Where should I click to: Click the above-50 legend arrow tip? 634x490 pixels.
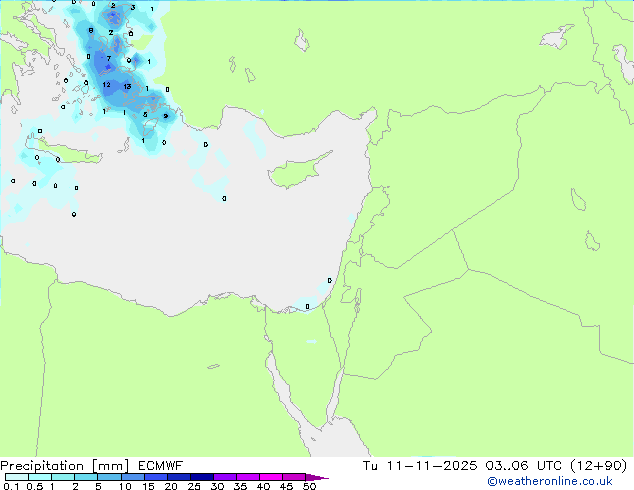[x=317, y=477]
